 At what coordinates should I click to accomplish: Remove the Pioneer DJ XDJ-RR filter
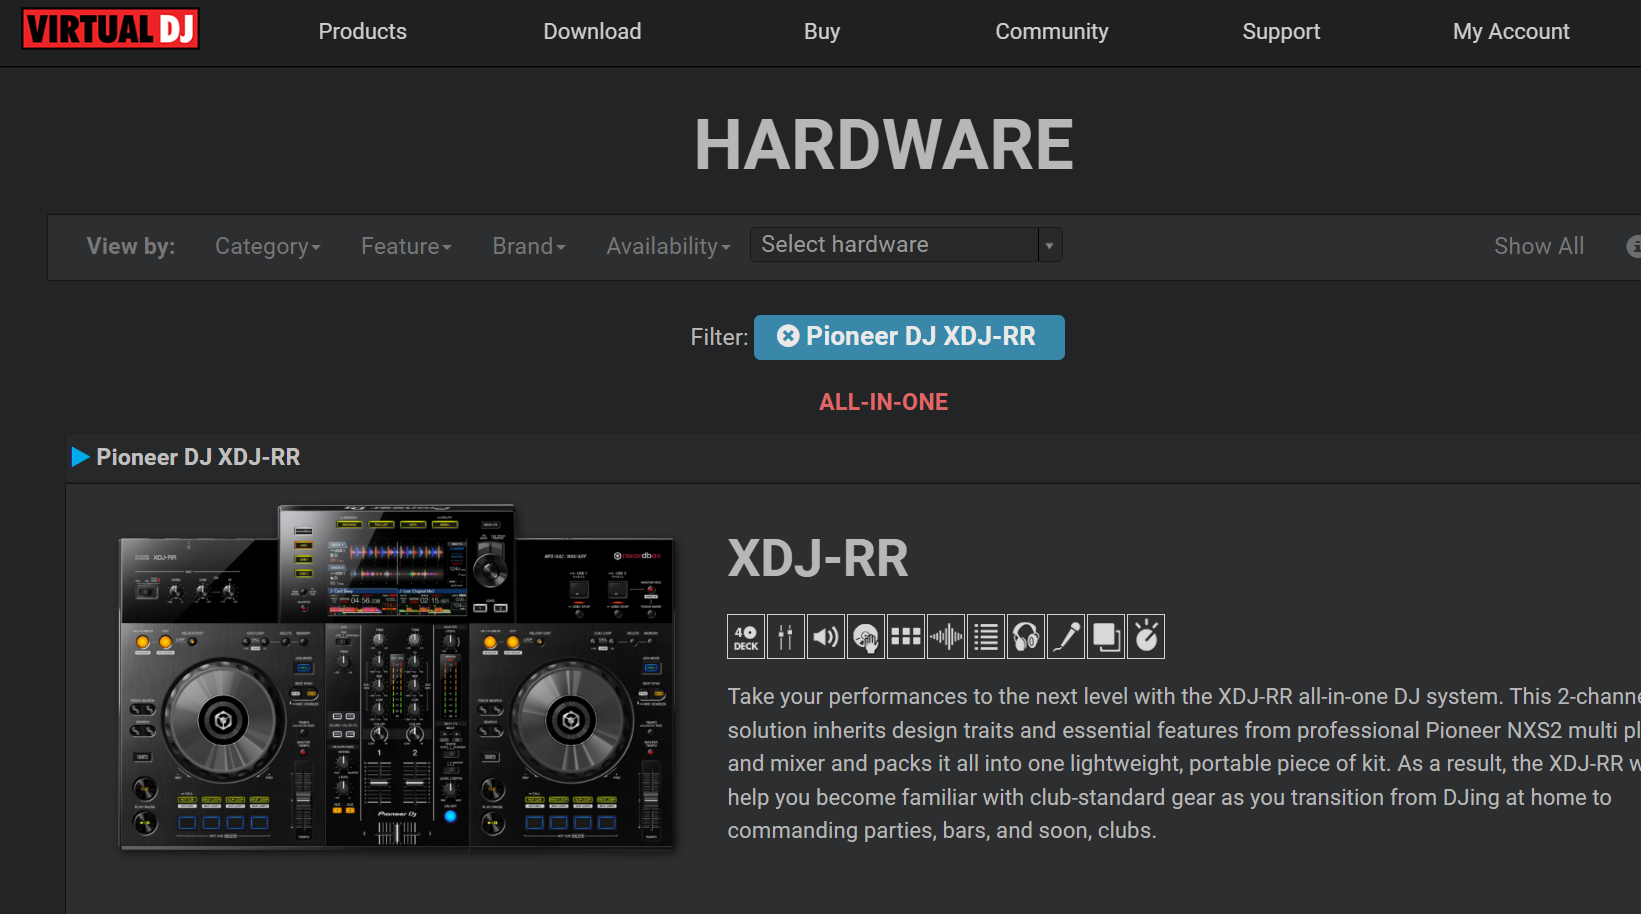coord(788,336)
